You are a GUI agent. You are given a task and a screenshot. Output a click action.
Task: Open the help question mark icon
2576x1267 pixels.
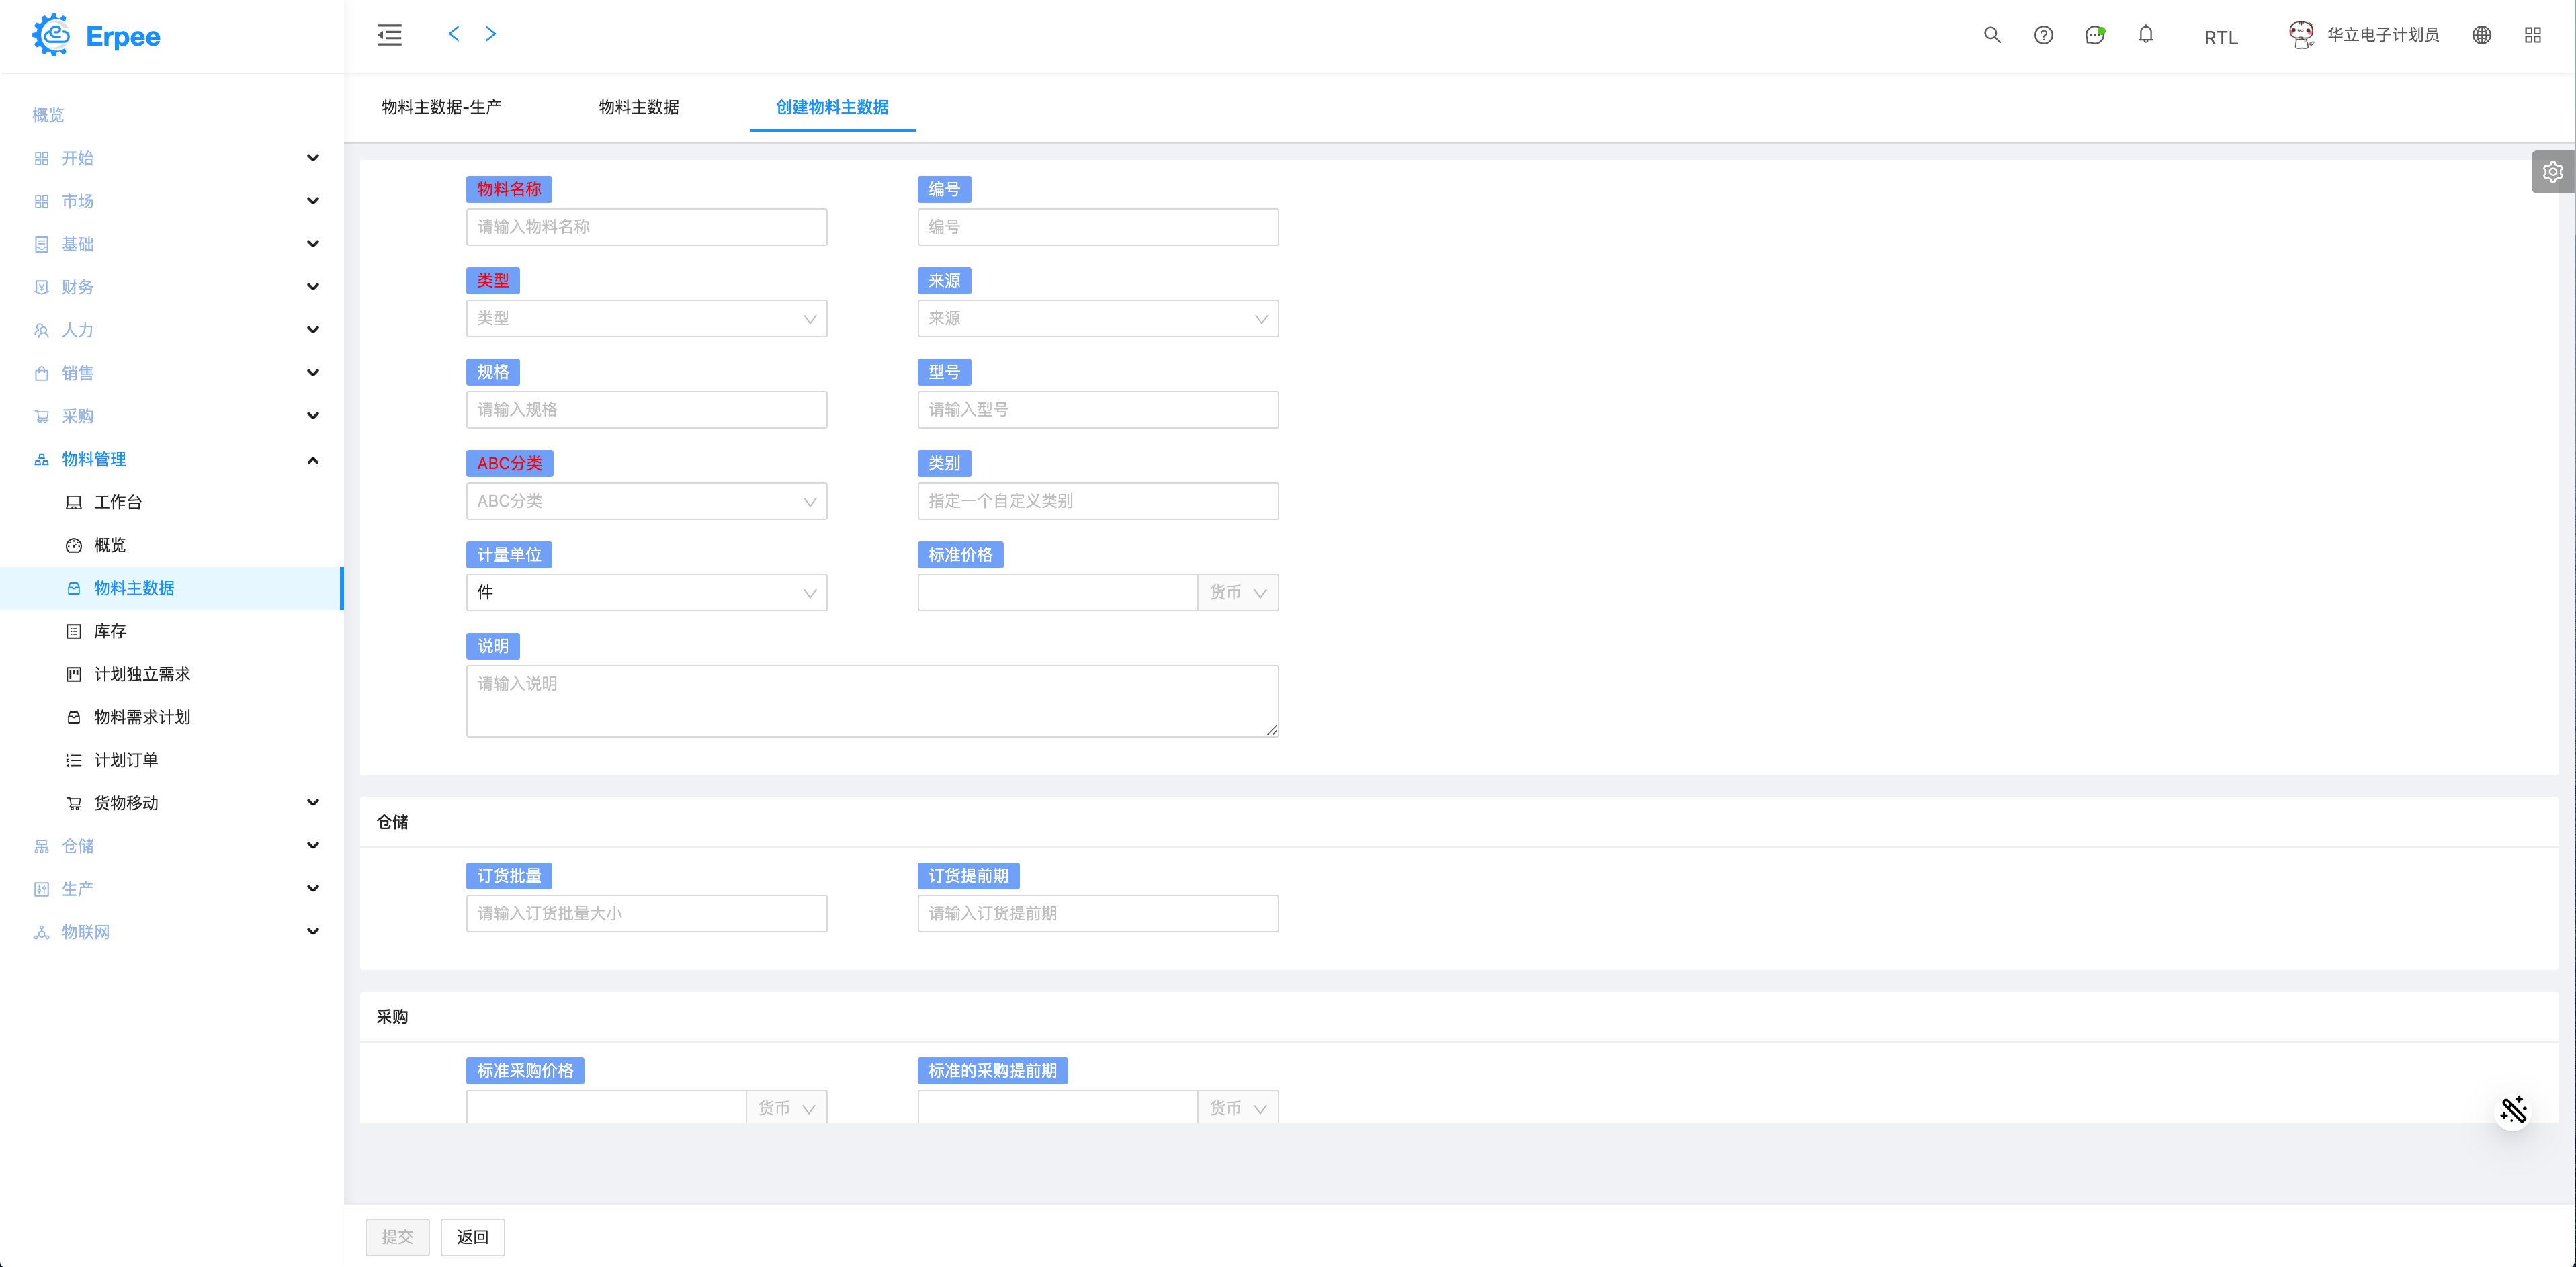pyautogui.click(x=2043, y=35)
